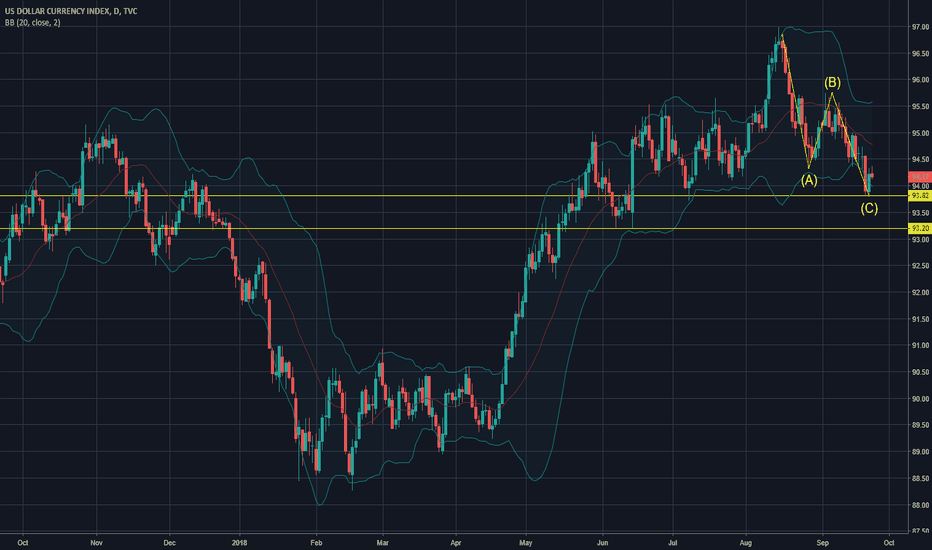The image size is (932, 550).
Task: Click the Nov date axis label
Action: 96,543
